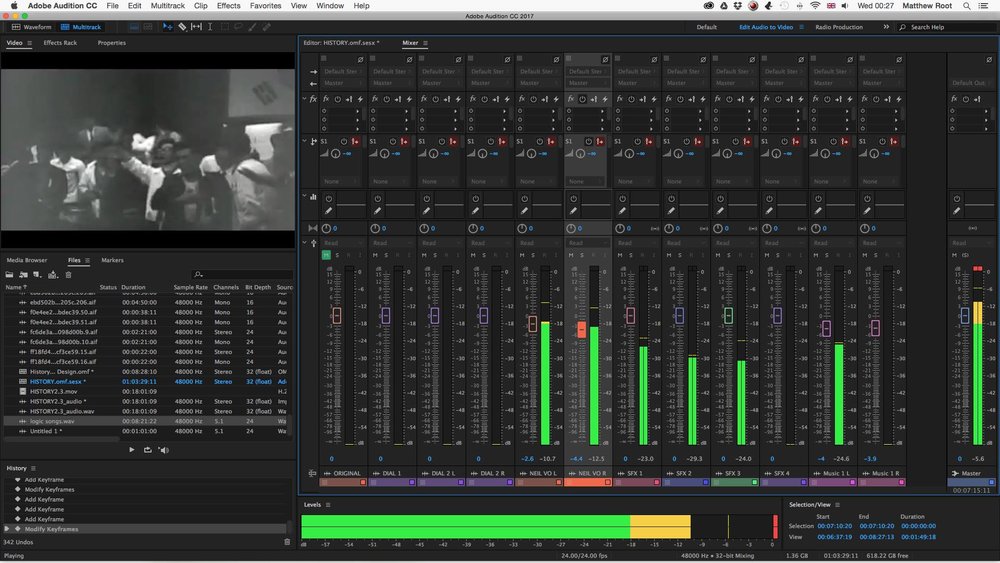Open ORIGINAL track input dropdown Default Stereo

tap(342, 71)
